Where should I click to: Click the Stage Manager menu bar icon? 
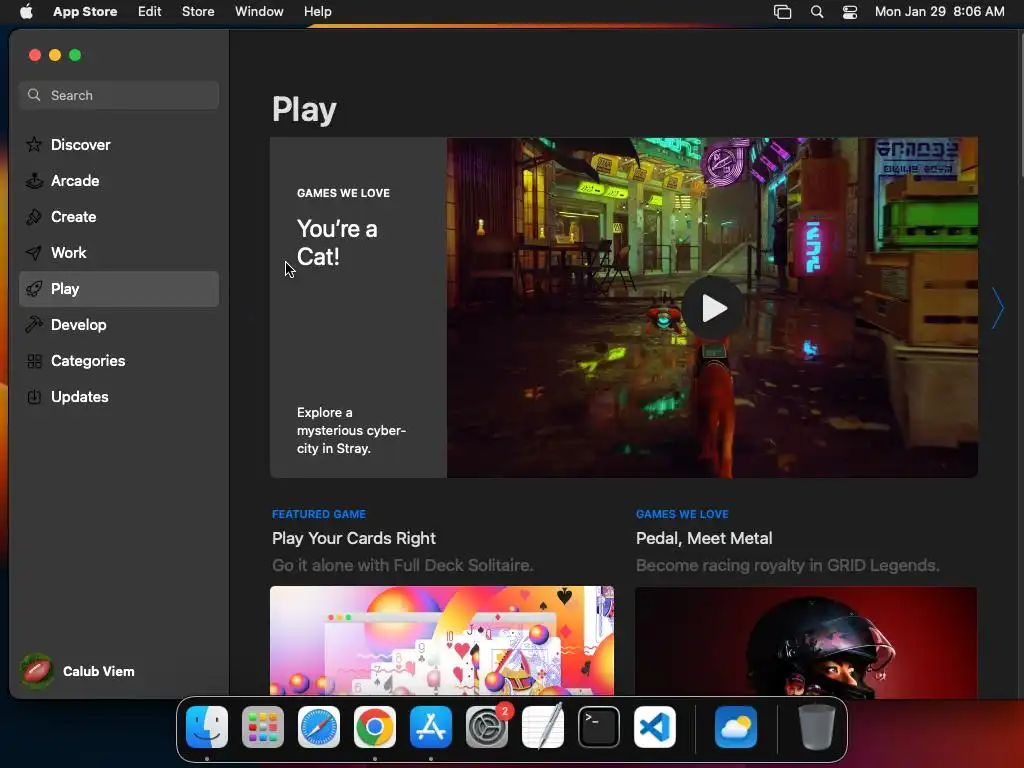782,12
